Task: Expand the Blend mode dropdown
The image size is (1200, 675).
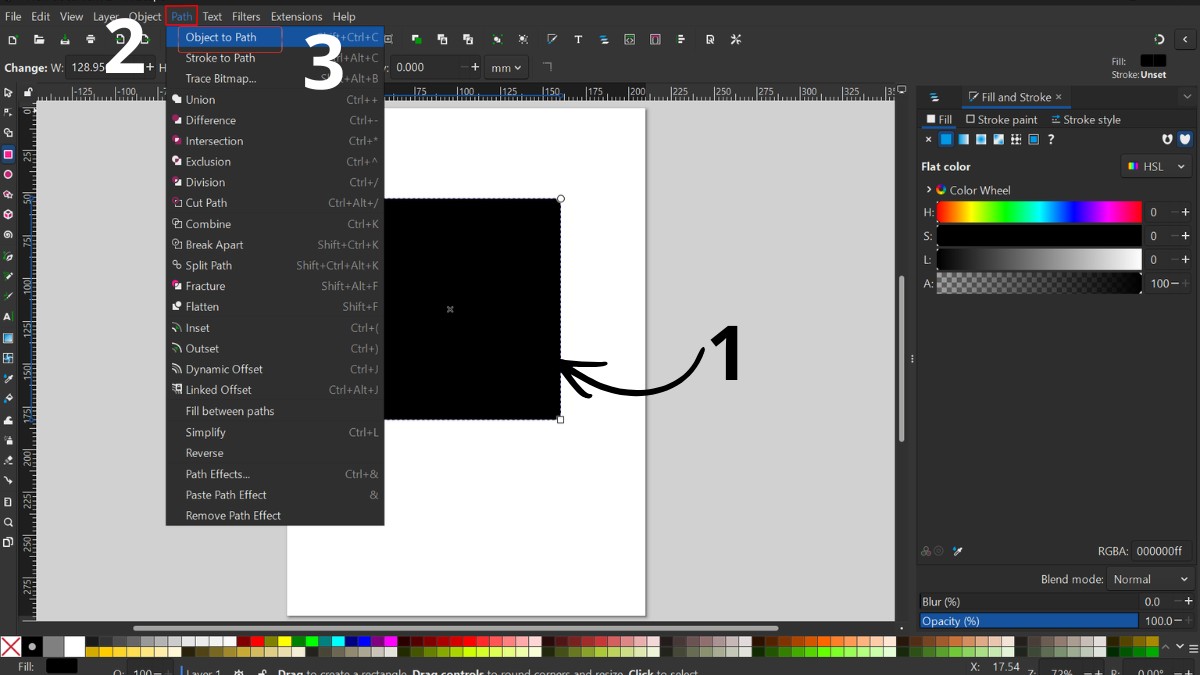Action: [1148, 578]
